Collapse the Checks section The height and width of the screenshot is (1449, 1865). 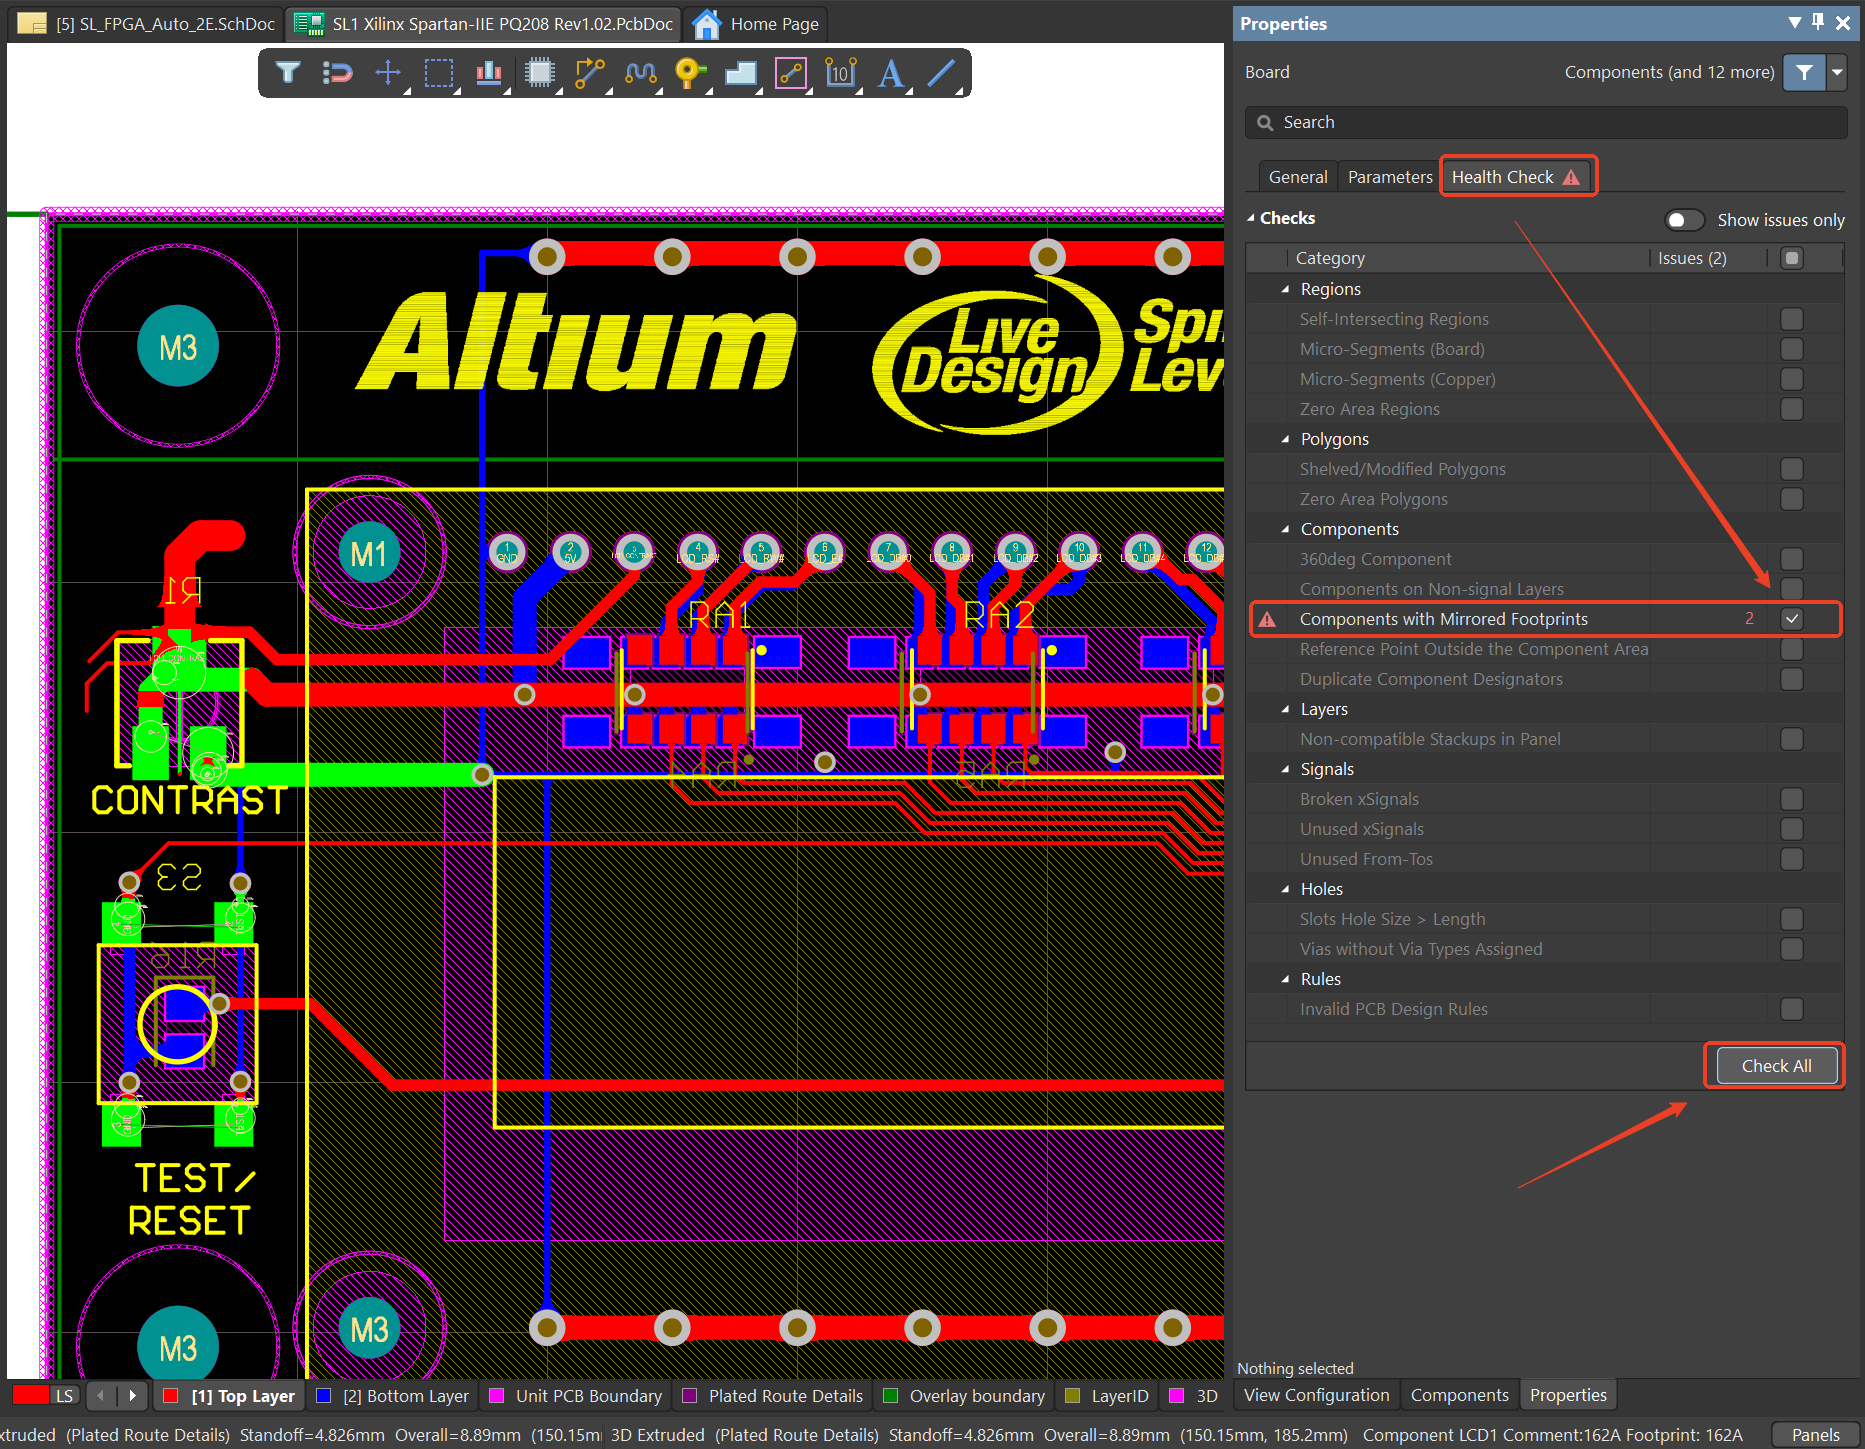(x=1251, y=218)
